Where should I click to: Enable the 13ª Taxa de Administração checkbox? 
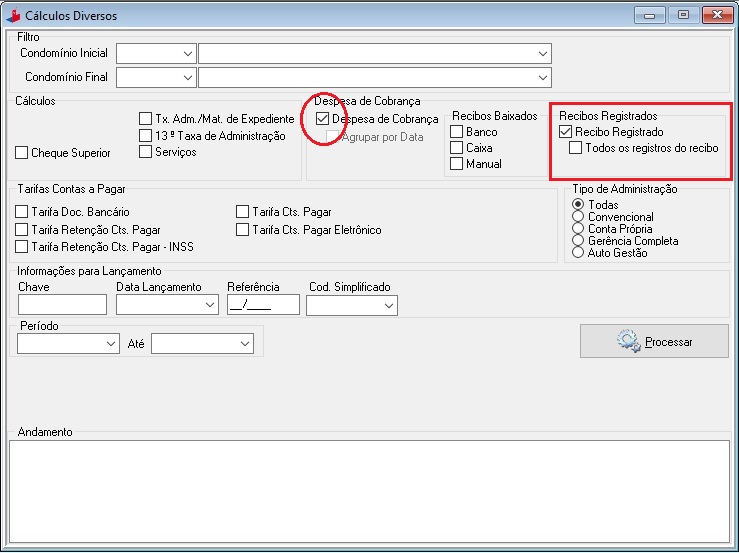coord(146,135)
